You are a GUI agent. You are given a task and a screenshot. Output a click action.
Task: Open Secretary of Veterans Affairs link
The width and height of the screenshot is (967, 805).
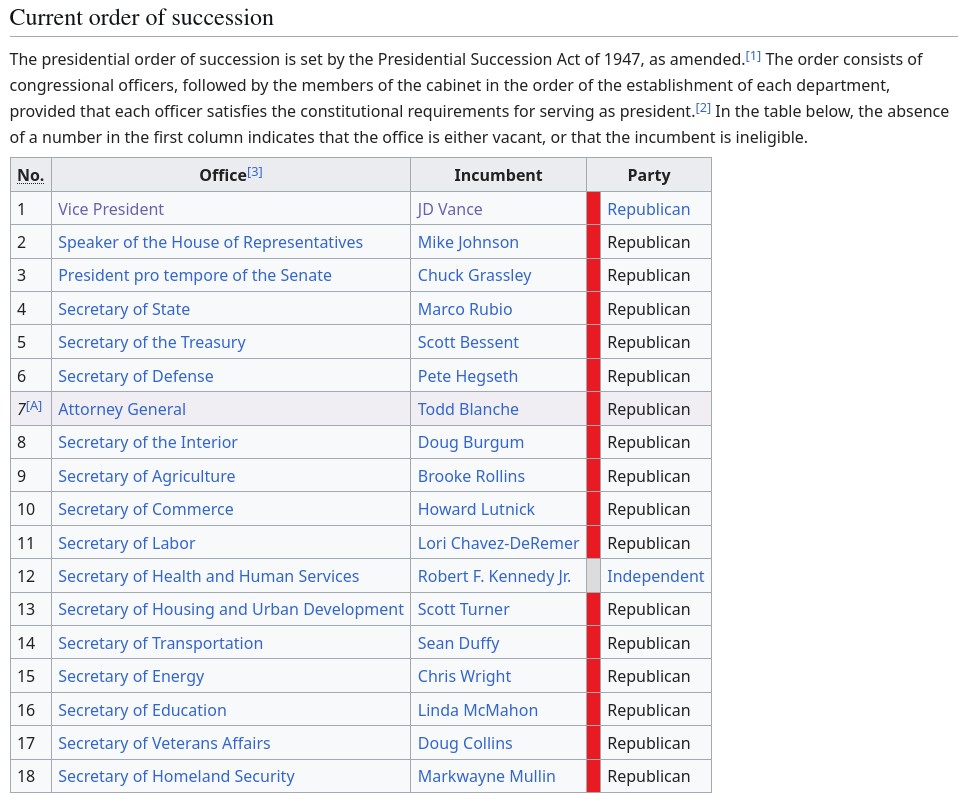[x=165, y=743]
